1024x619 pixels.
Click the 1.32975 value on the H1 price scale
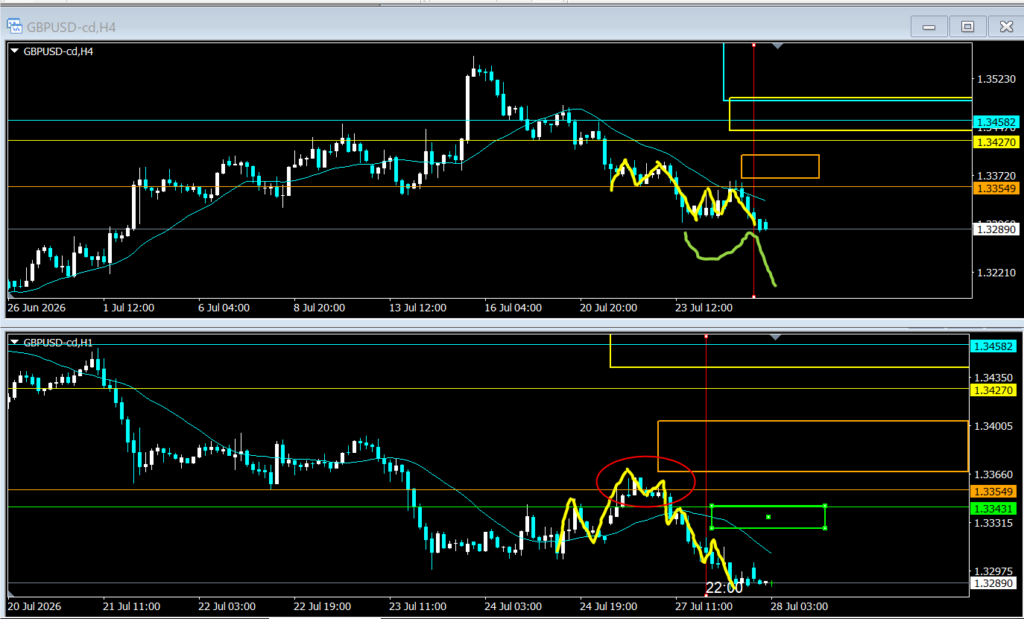point(994,571)
